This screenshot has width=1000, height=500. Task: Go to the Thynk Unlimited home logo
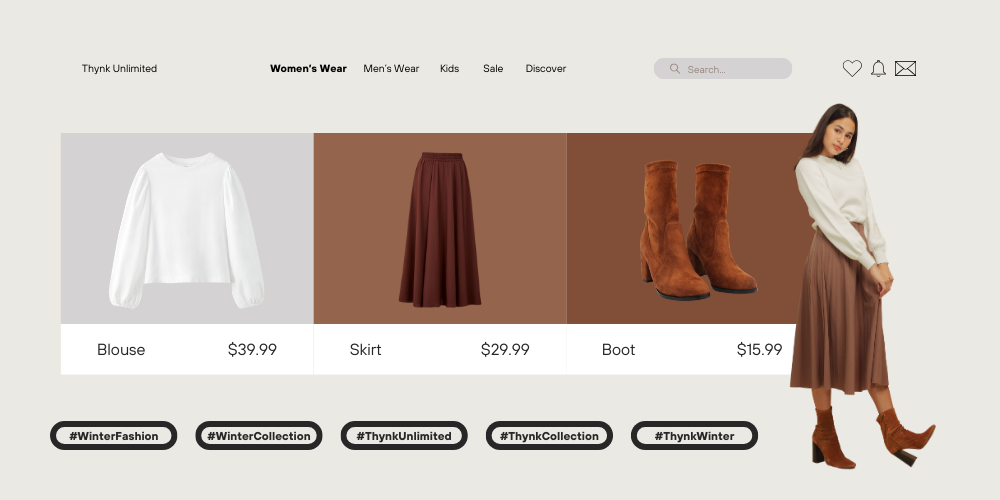pos(119,69)
